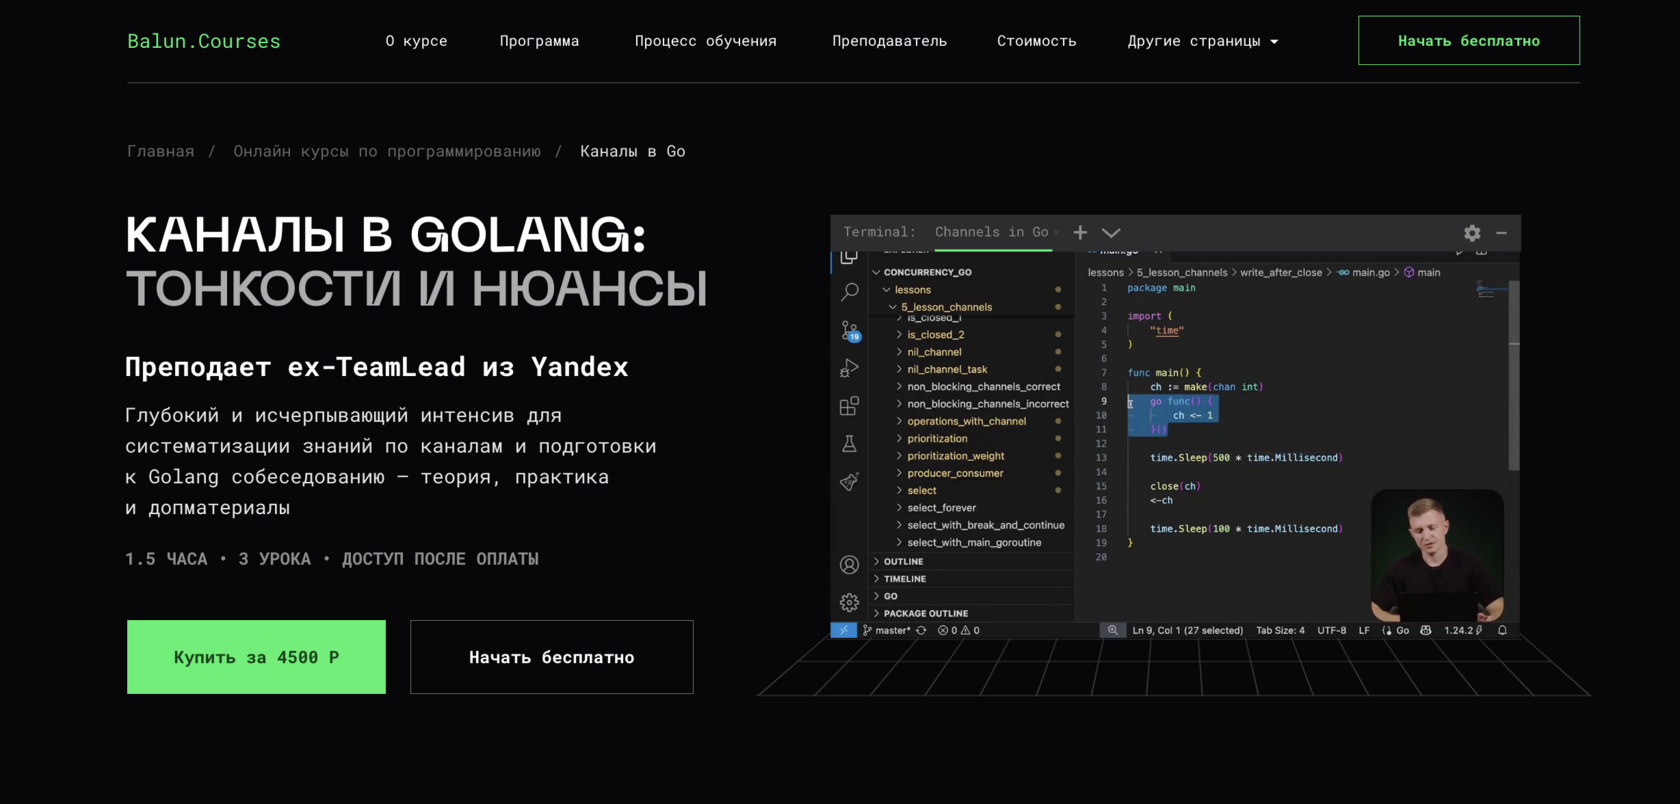Click the instructor video thumbnail

tap(1436, 553)
